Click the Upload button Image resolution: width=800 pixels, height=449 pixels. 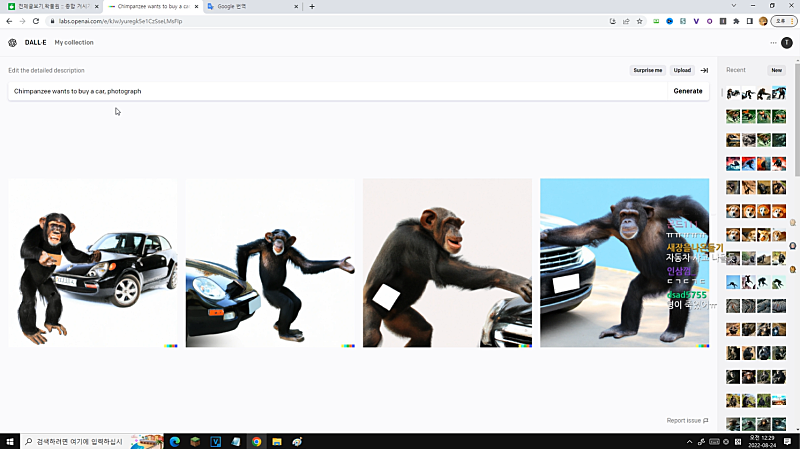point(682,70)
